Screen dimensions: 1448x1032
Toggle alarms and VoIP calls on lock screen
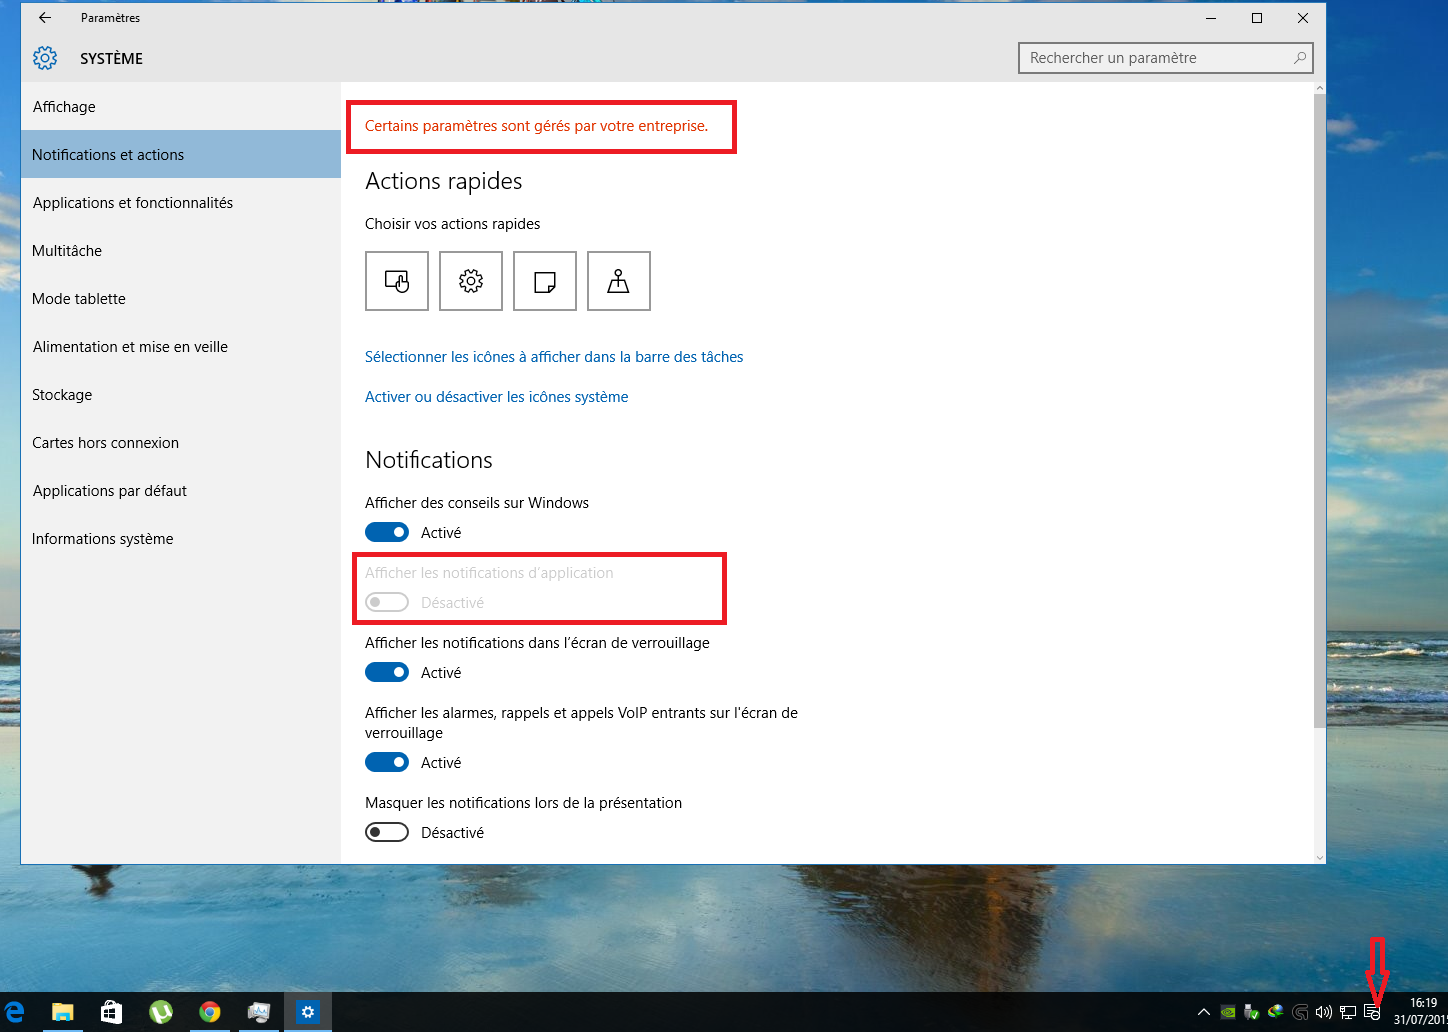[x=387, y=762]
